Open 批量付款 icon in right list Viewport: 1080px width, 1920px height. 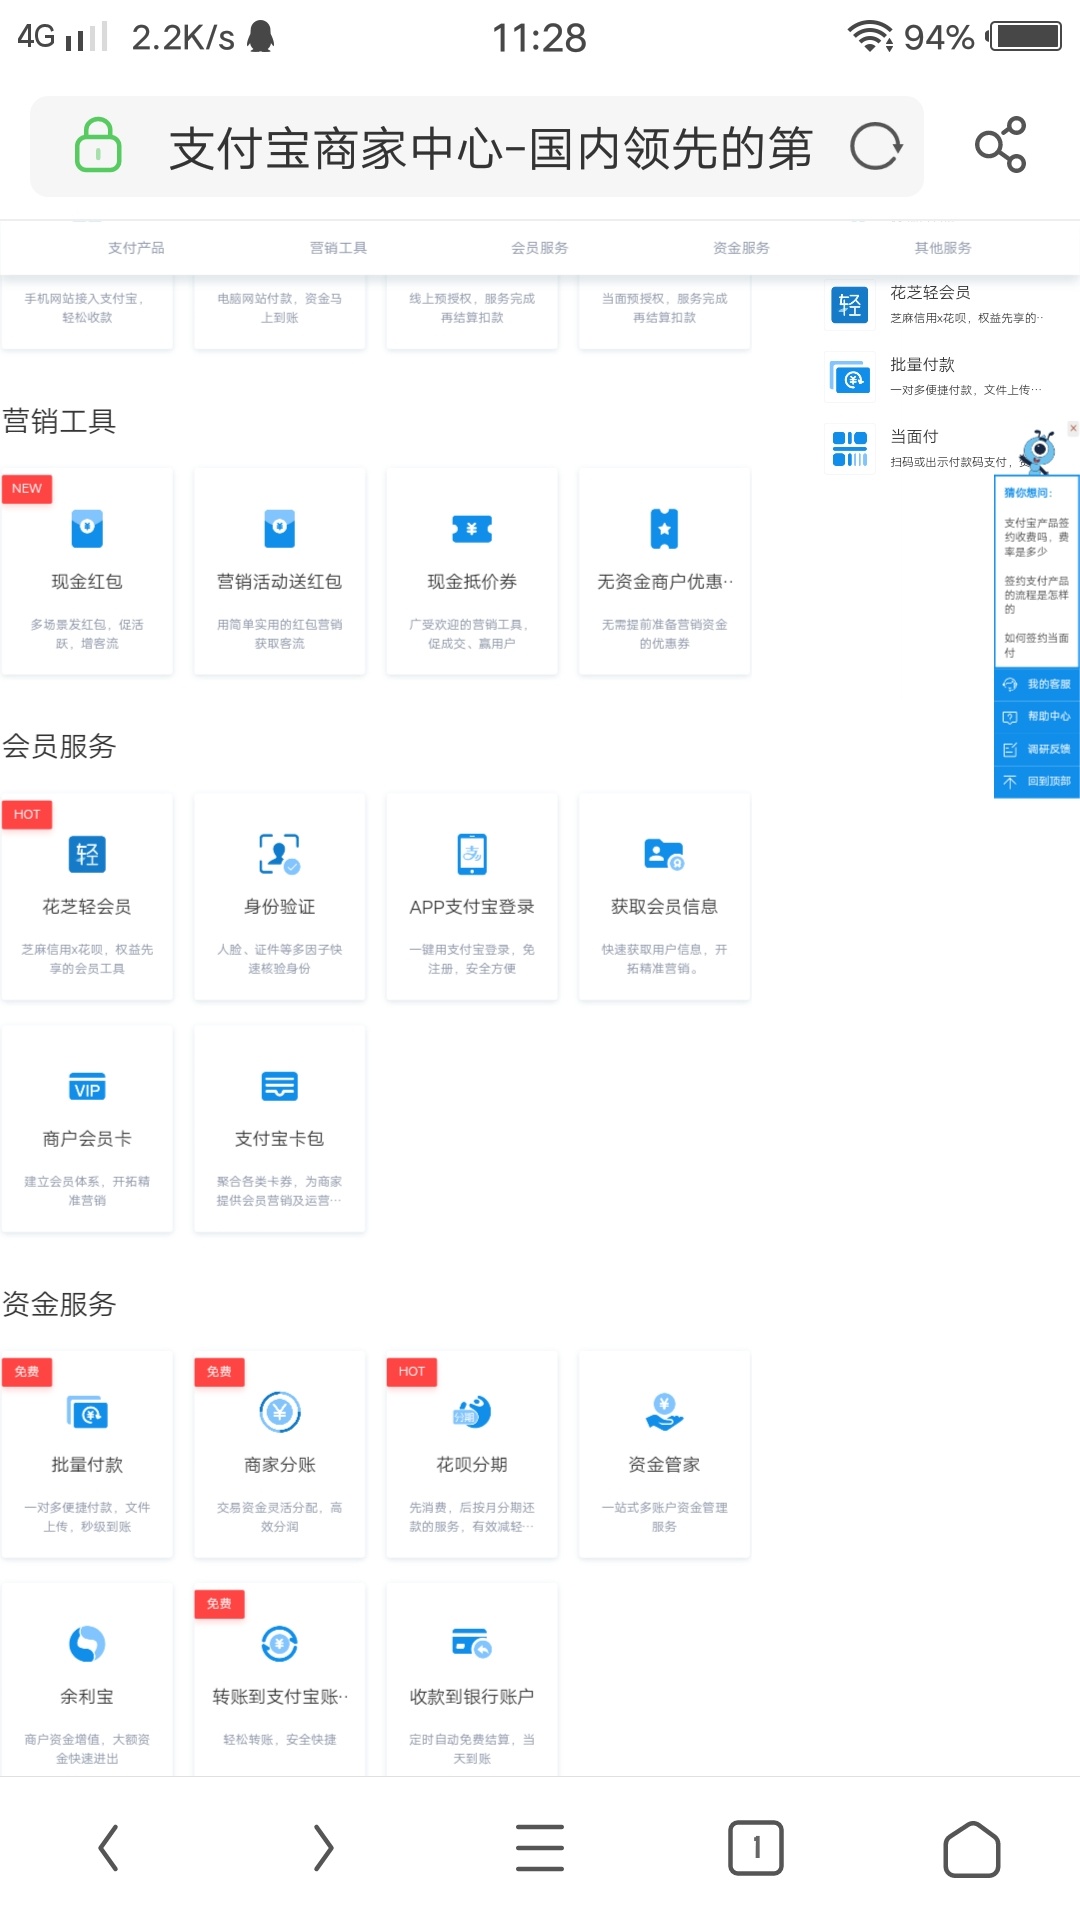click(x=850, y=377)
